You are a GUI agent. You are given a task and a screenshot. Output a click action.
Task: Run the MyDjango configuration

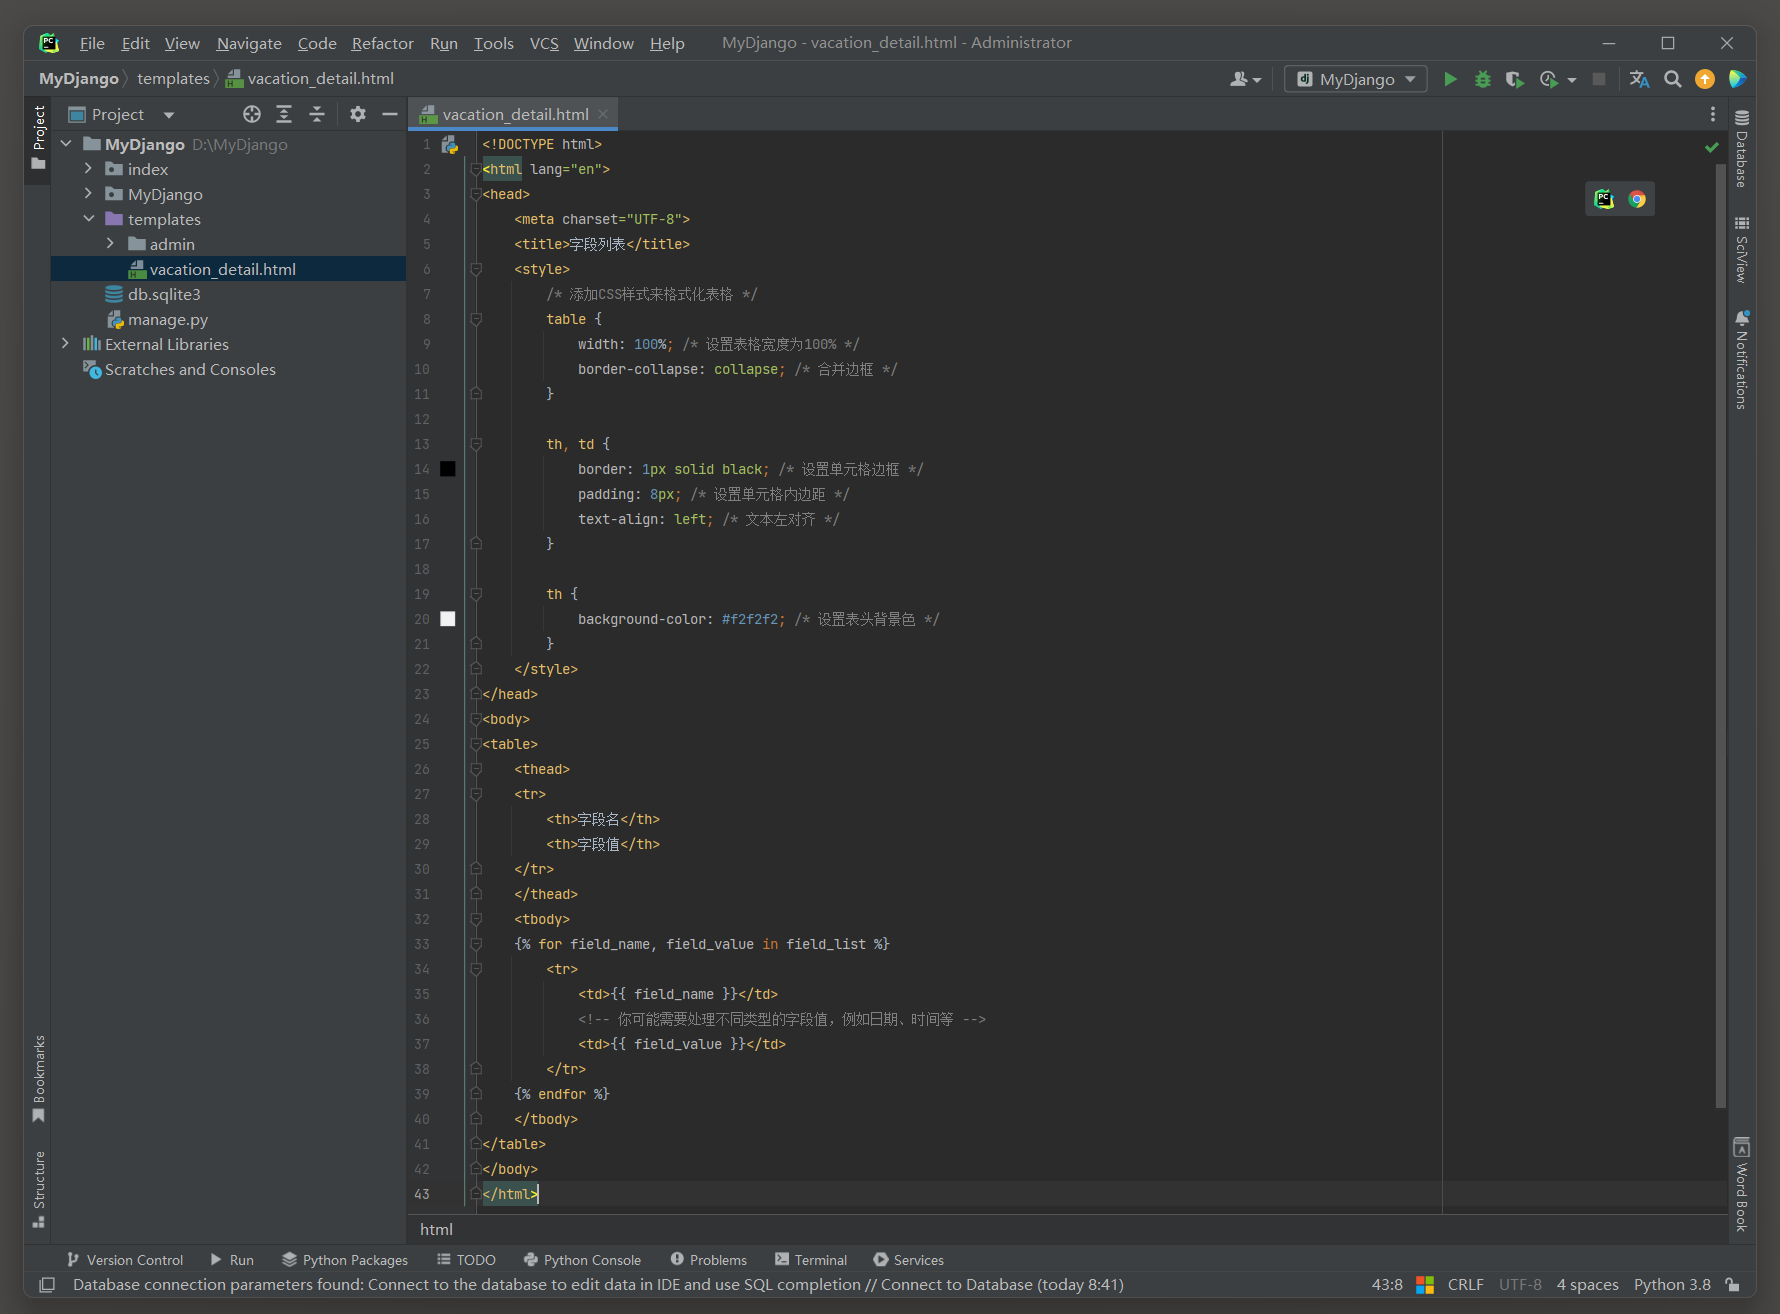[1450, 79]
